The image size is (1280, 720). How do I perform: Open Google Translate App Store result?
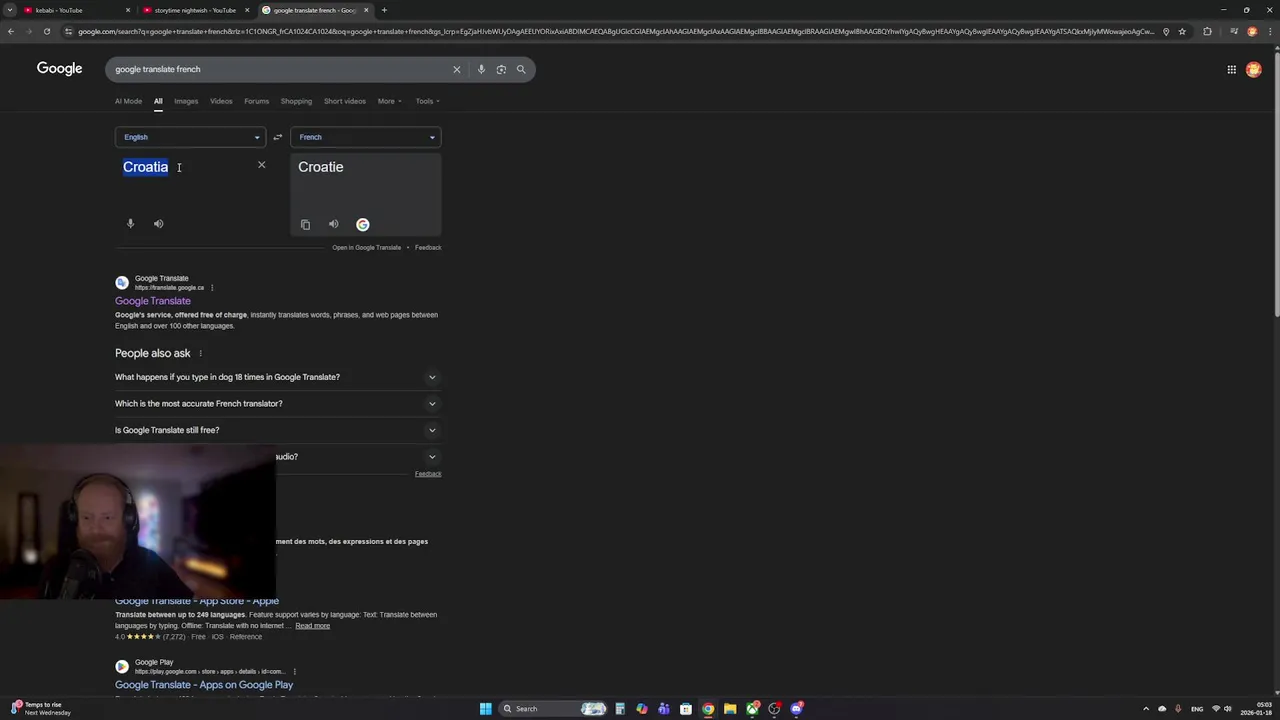pyautogui.click(x=197, y=601)
